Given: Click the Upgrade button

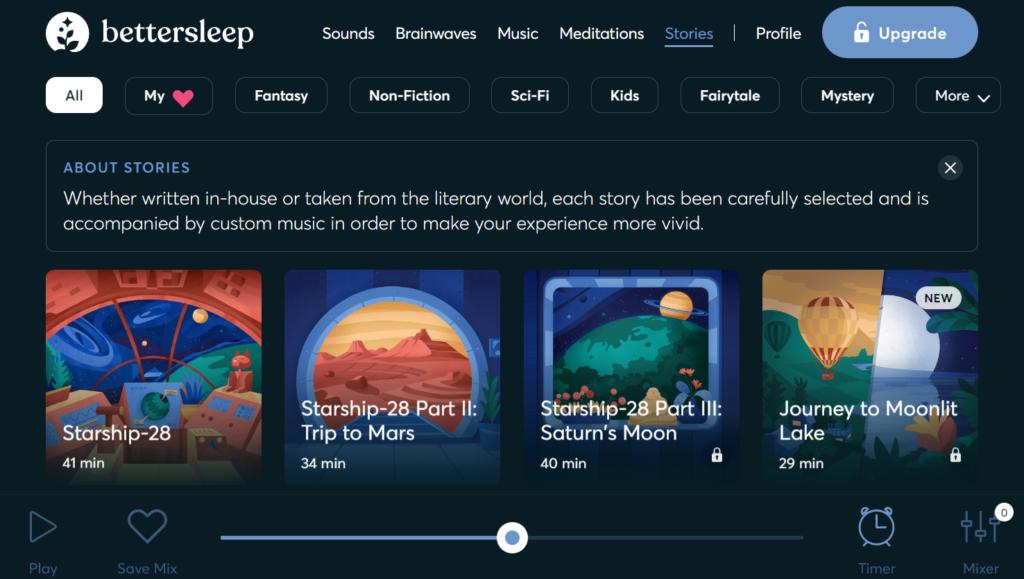Looking at the screenshot, I should 899,33.
